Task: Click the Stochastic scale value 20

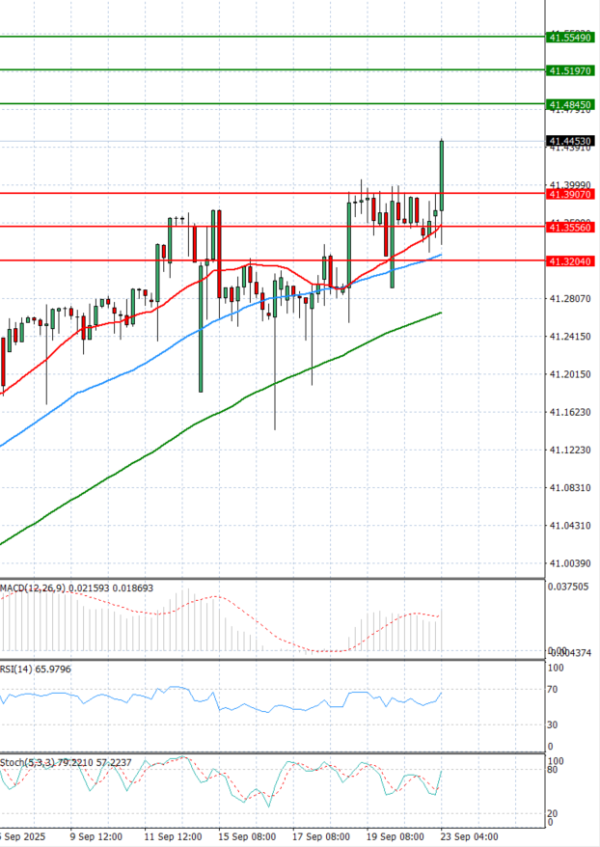Action: point(552,814)
